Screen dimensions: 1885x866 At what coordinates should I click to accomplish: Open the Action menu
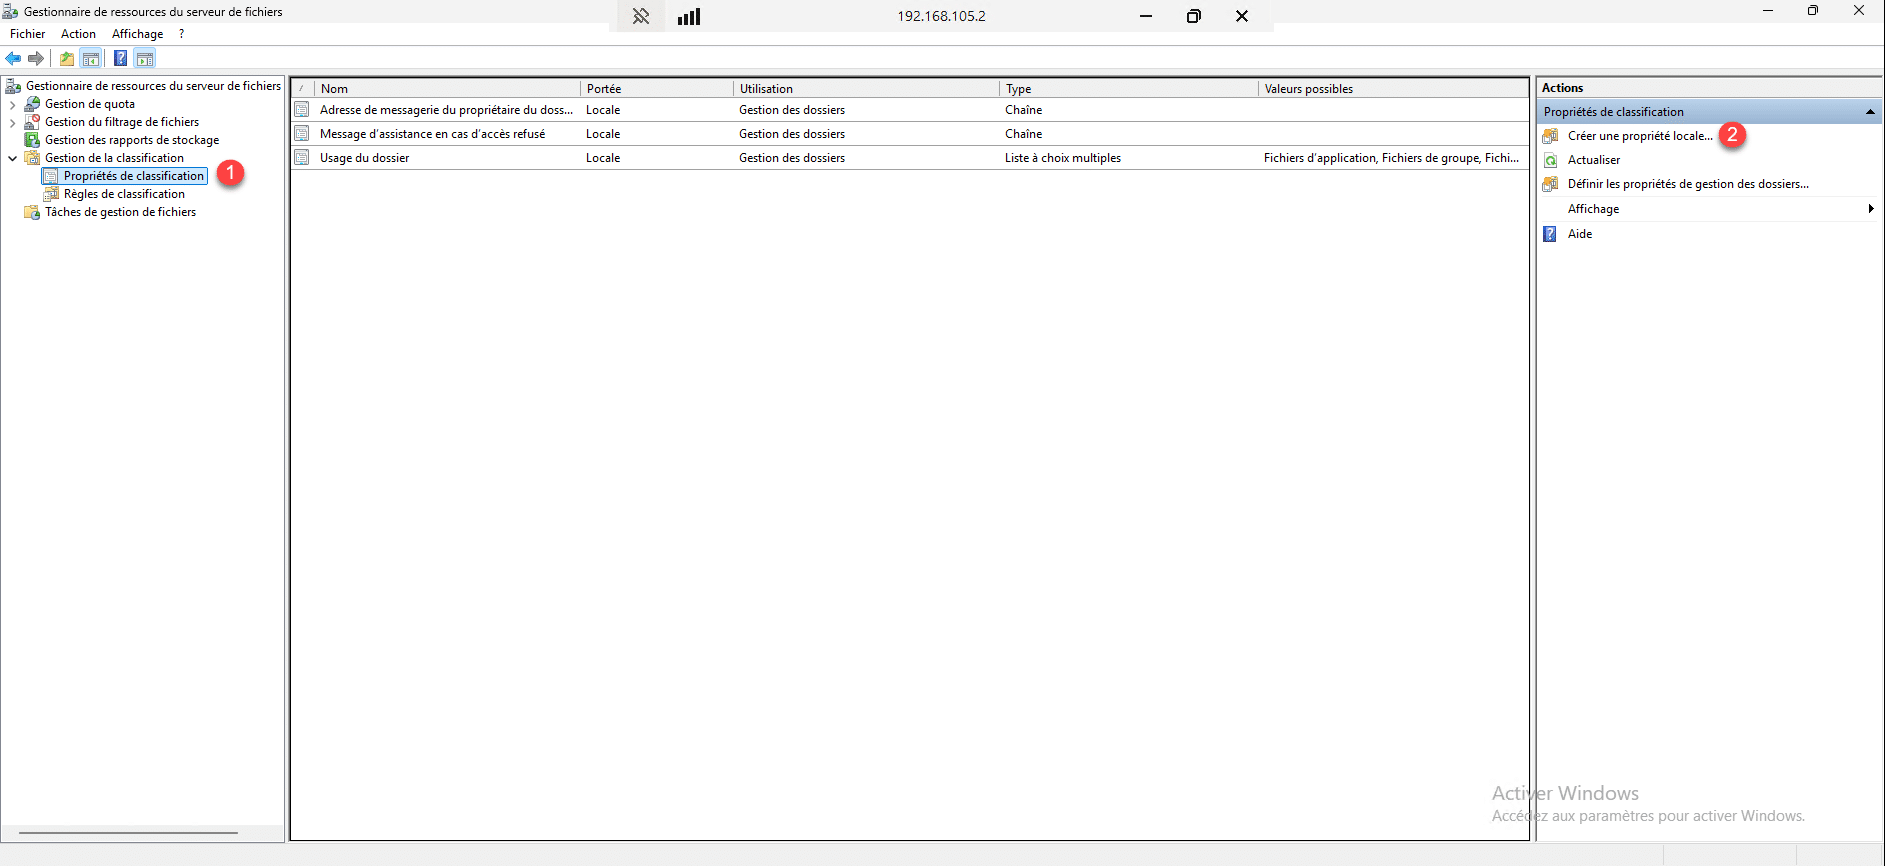[78, 34]
